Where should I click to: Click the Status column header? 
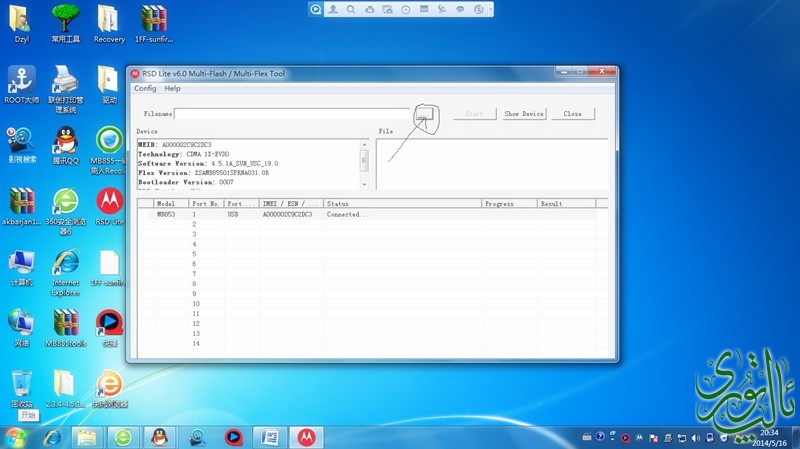[402, 204]
